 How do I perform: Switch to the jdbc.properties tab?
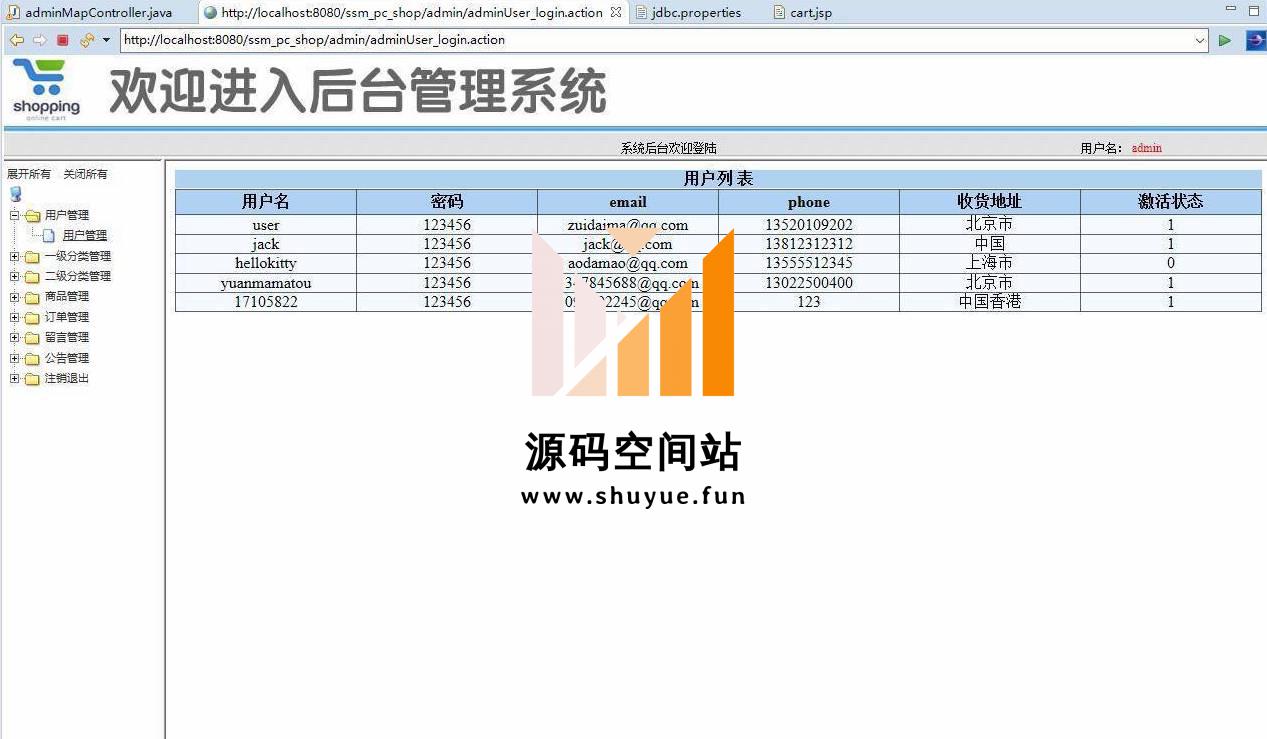point(695,13)
